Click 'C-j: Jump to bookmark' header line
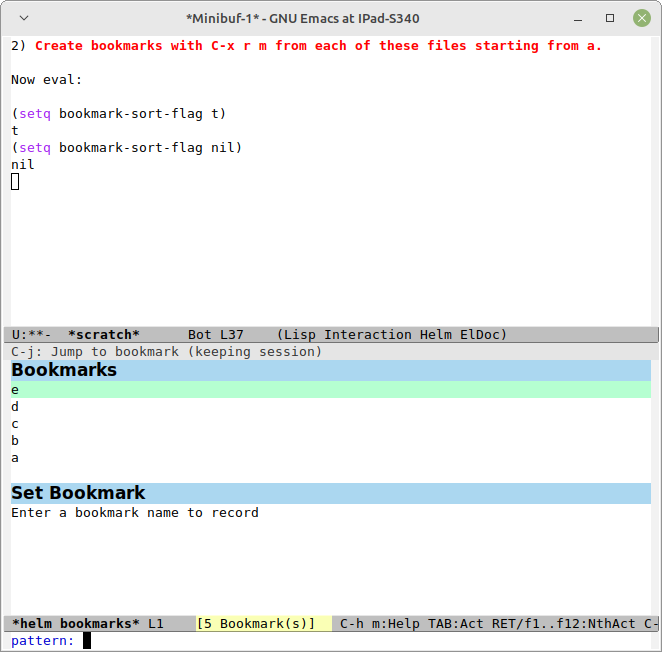 (166, 351)
